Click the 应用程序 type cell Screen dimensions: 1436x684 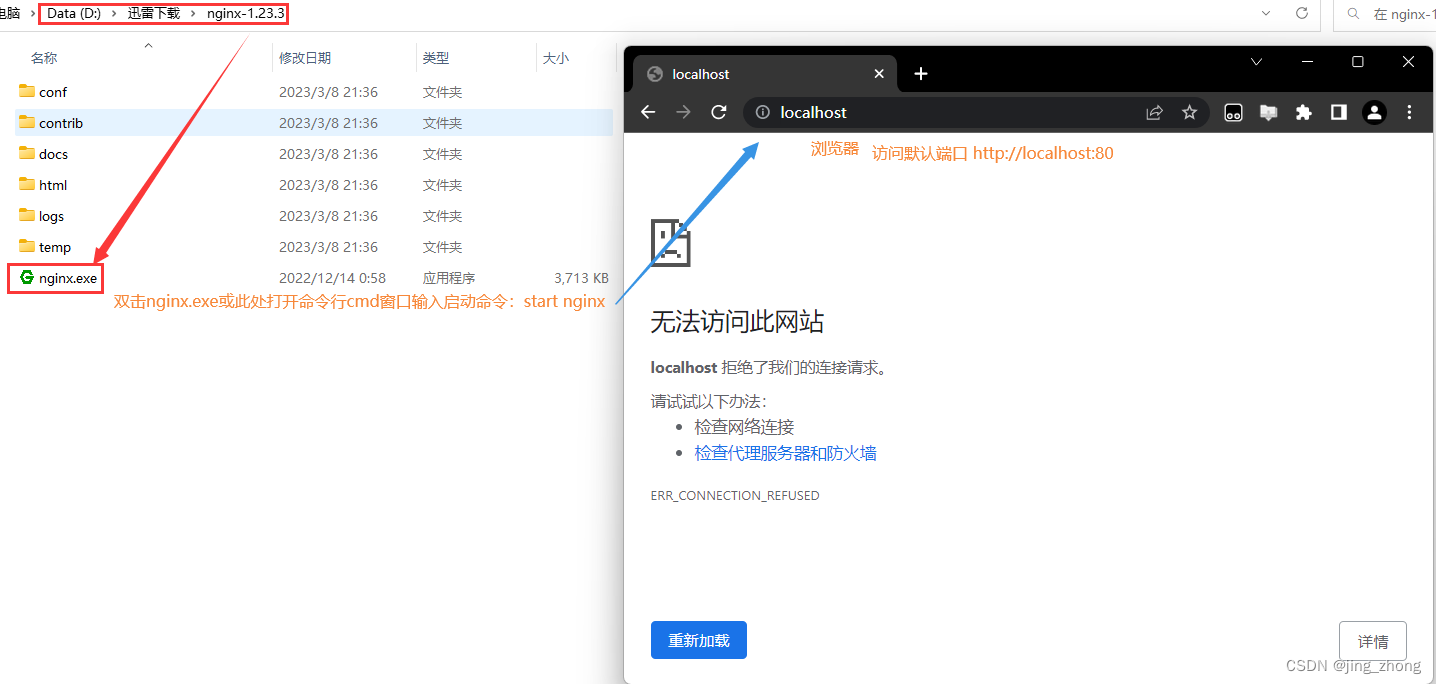(449, 278)
